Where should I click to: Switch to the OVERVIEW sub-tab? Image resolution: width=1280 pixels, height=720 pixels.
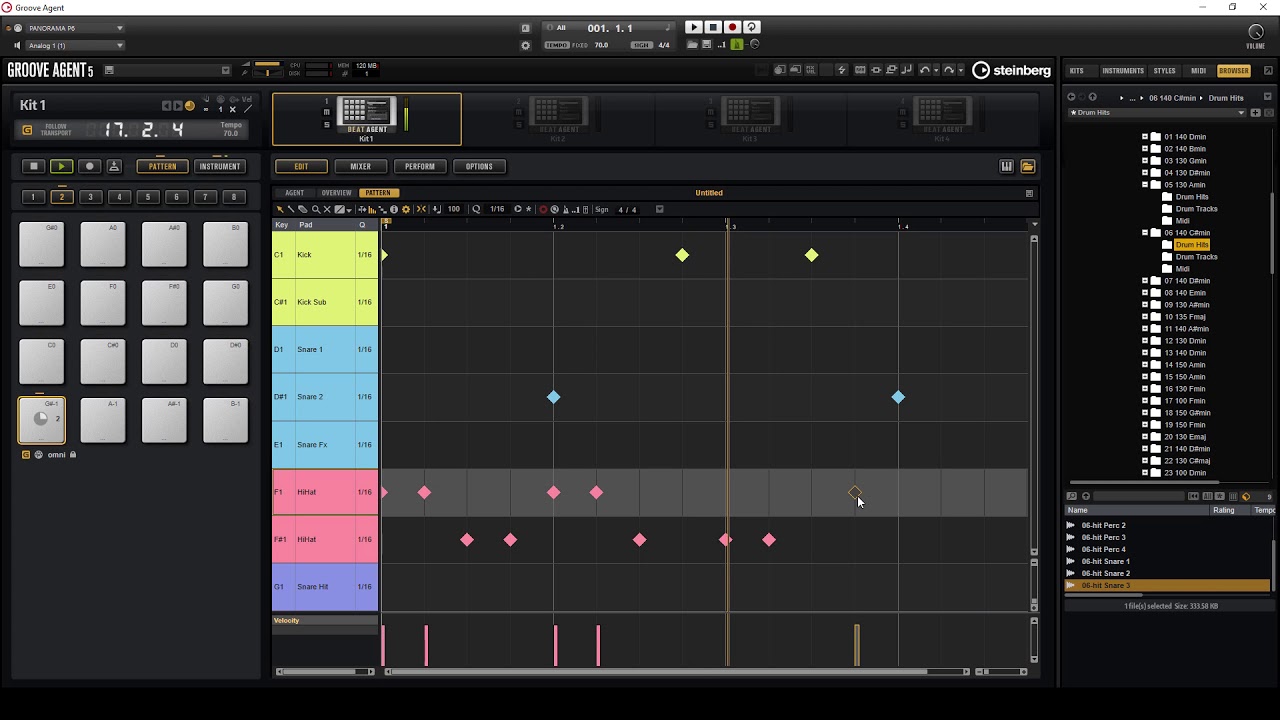click(336, 193)
